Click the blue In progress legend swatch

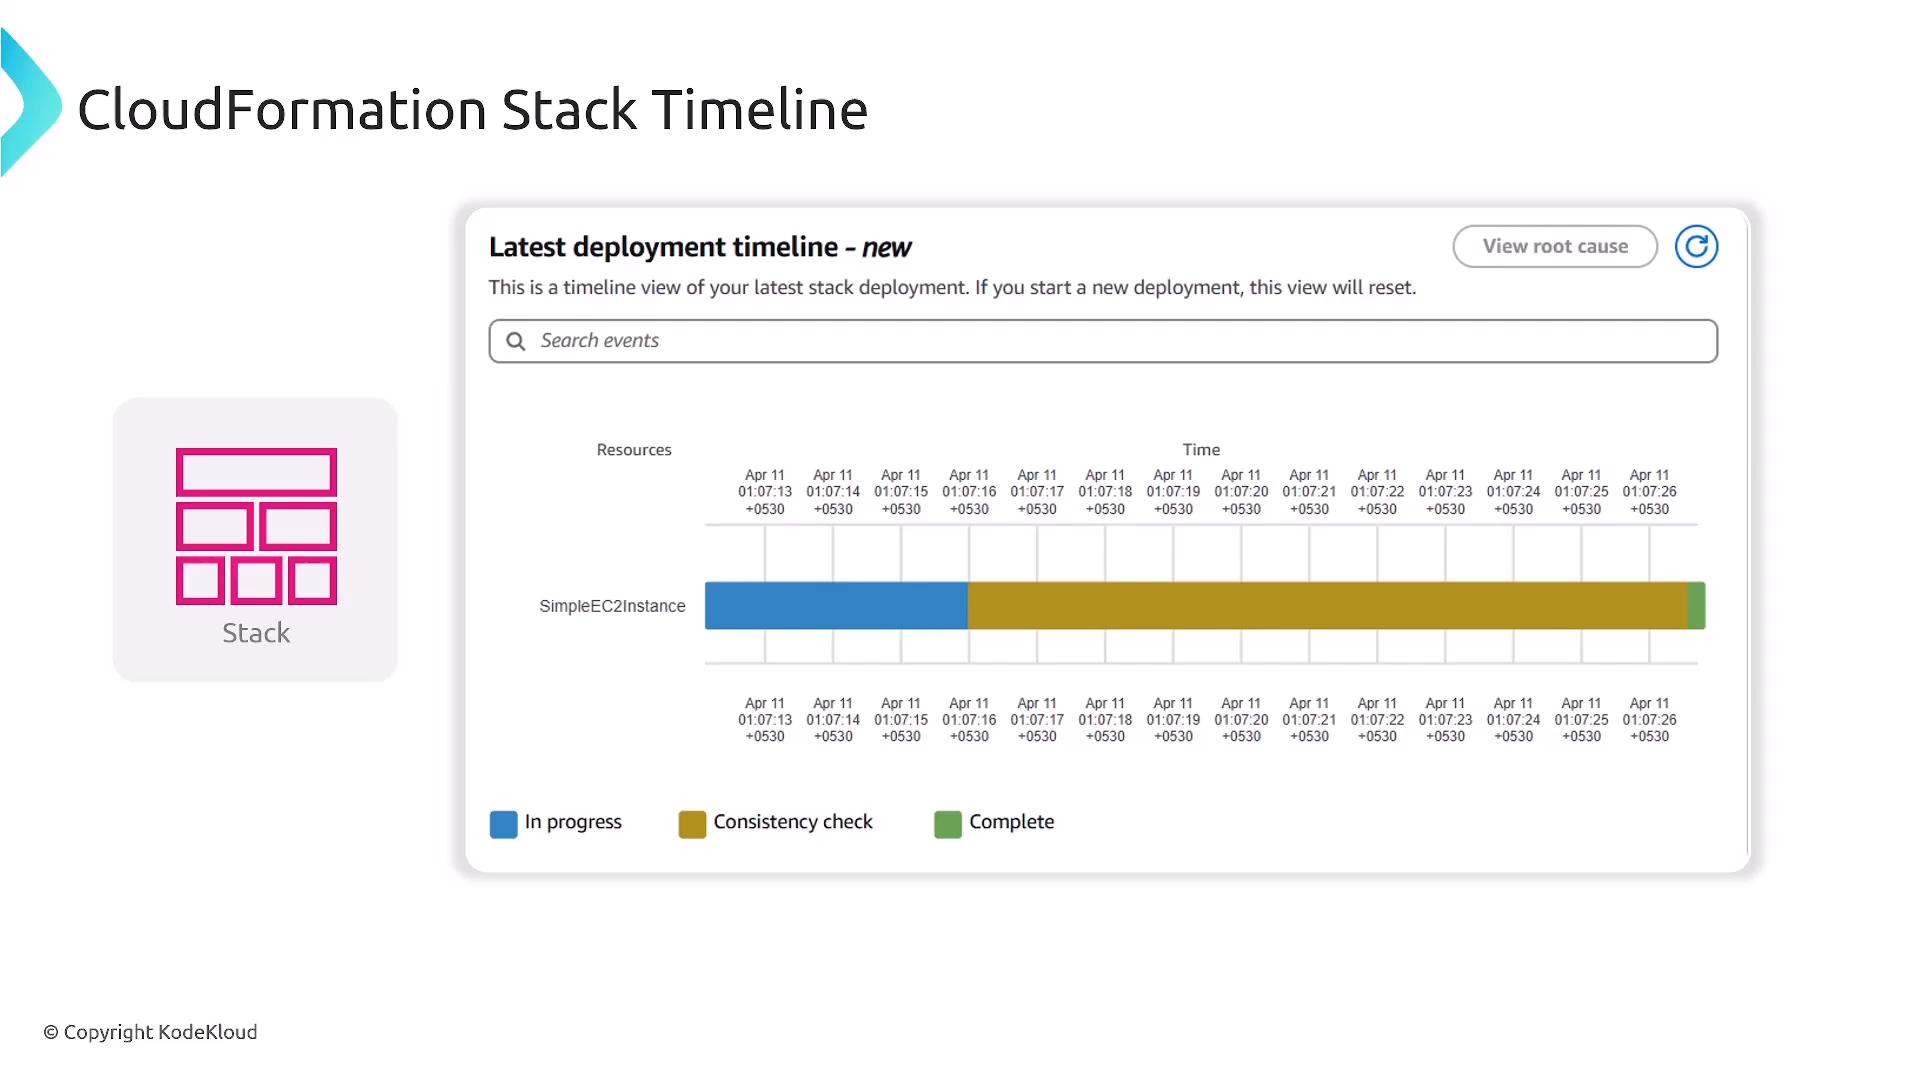tap(504, 824)
